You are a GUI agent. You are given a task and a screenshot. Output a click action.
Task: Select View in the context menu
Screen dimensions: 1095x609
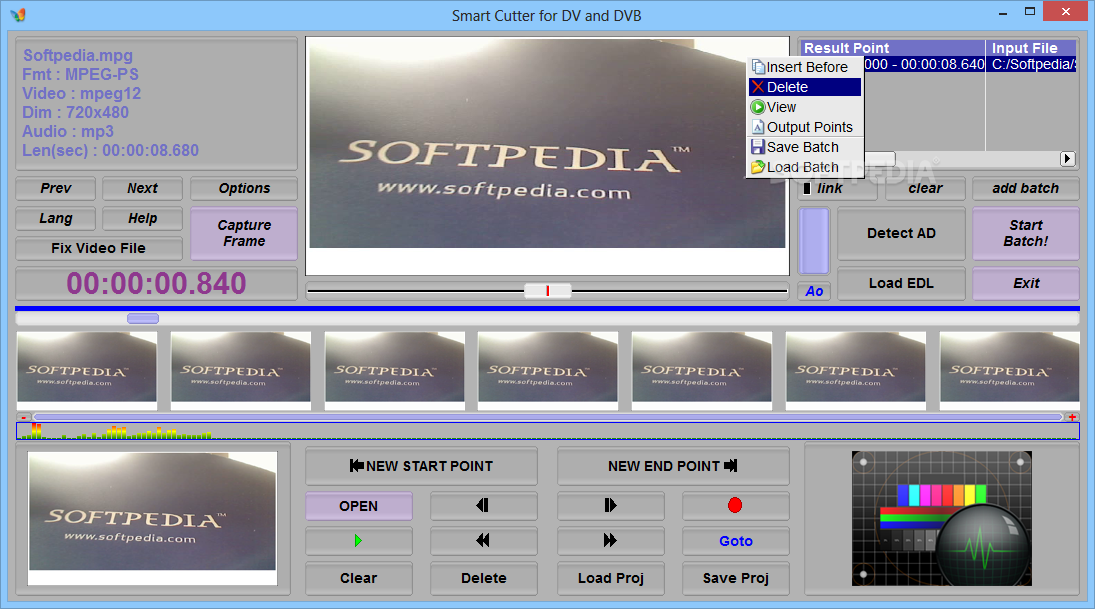805,108
